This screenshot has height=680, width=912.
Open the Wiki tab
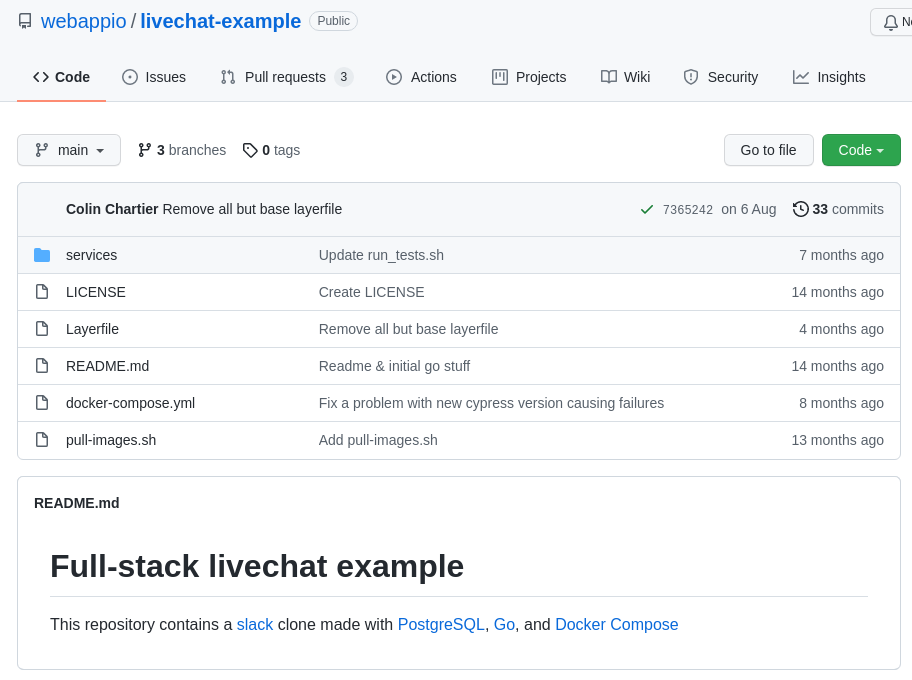point(625,77)
